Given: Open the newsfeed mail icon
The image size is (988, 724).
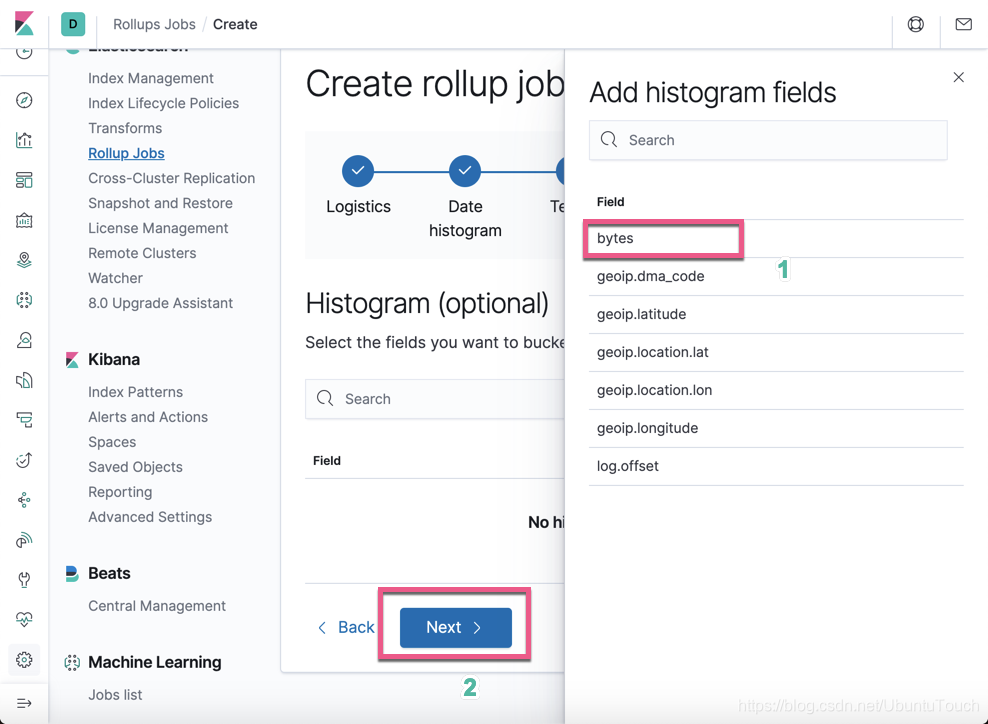Looking at the screenshot, I should (963, 24).
